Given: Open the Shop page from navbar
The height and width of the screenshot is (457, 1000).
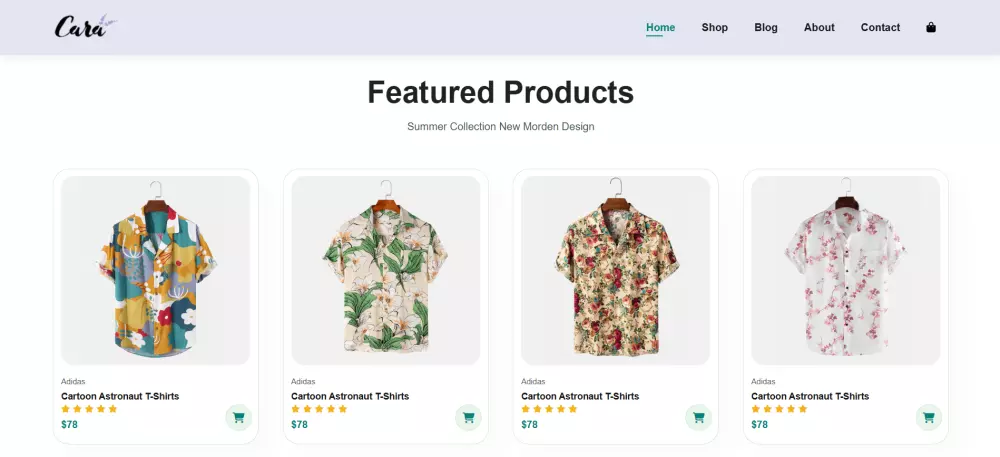Looking at the screenshot, I should [715, 28].
